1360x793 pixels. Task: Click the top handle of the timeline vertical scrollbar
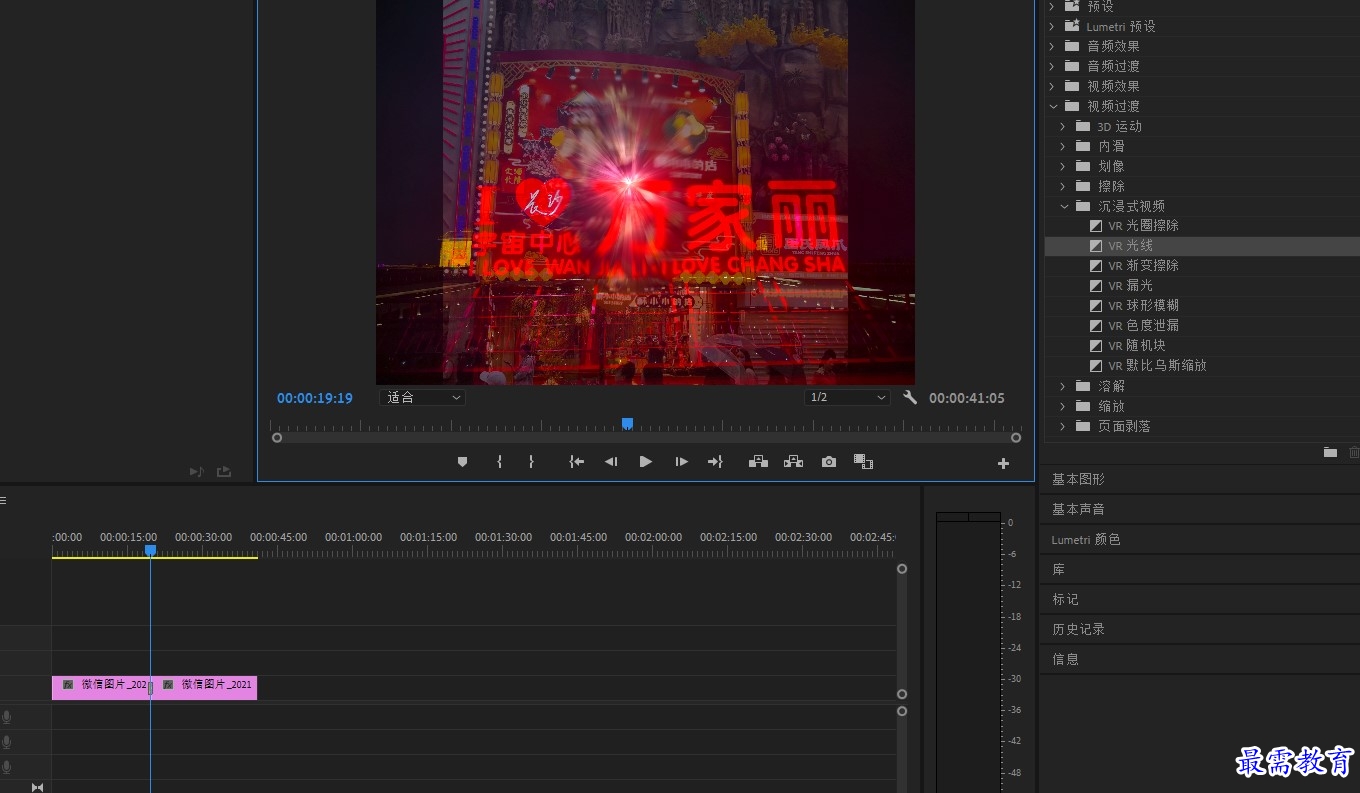902,569
